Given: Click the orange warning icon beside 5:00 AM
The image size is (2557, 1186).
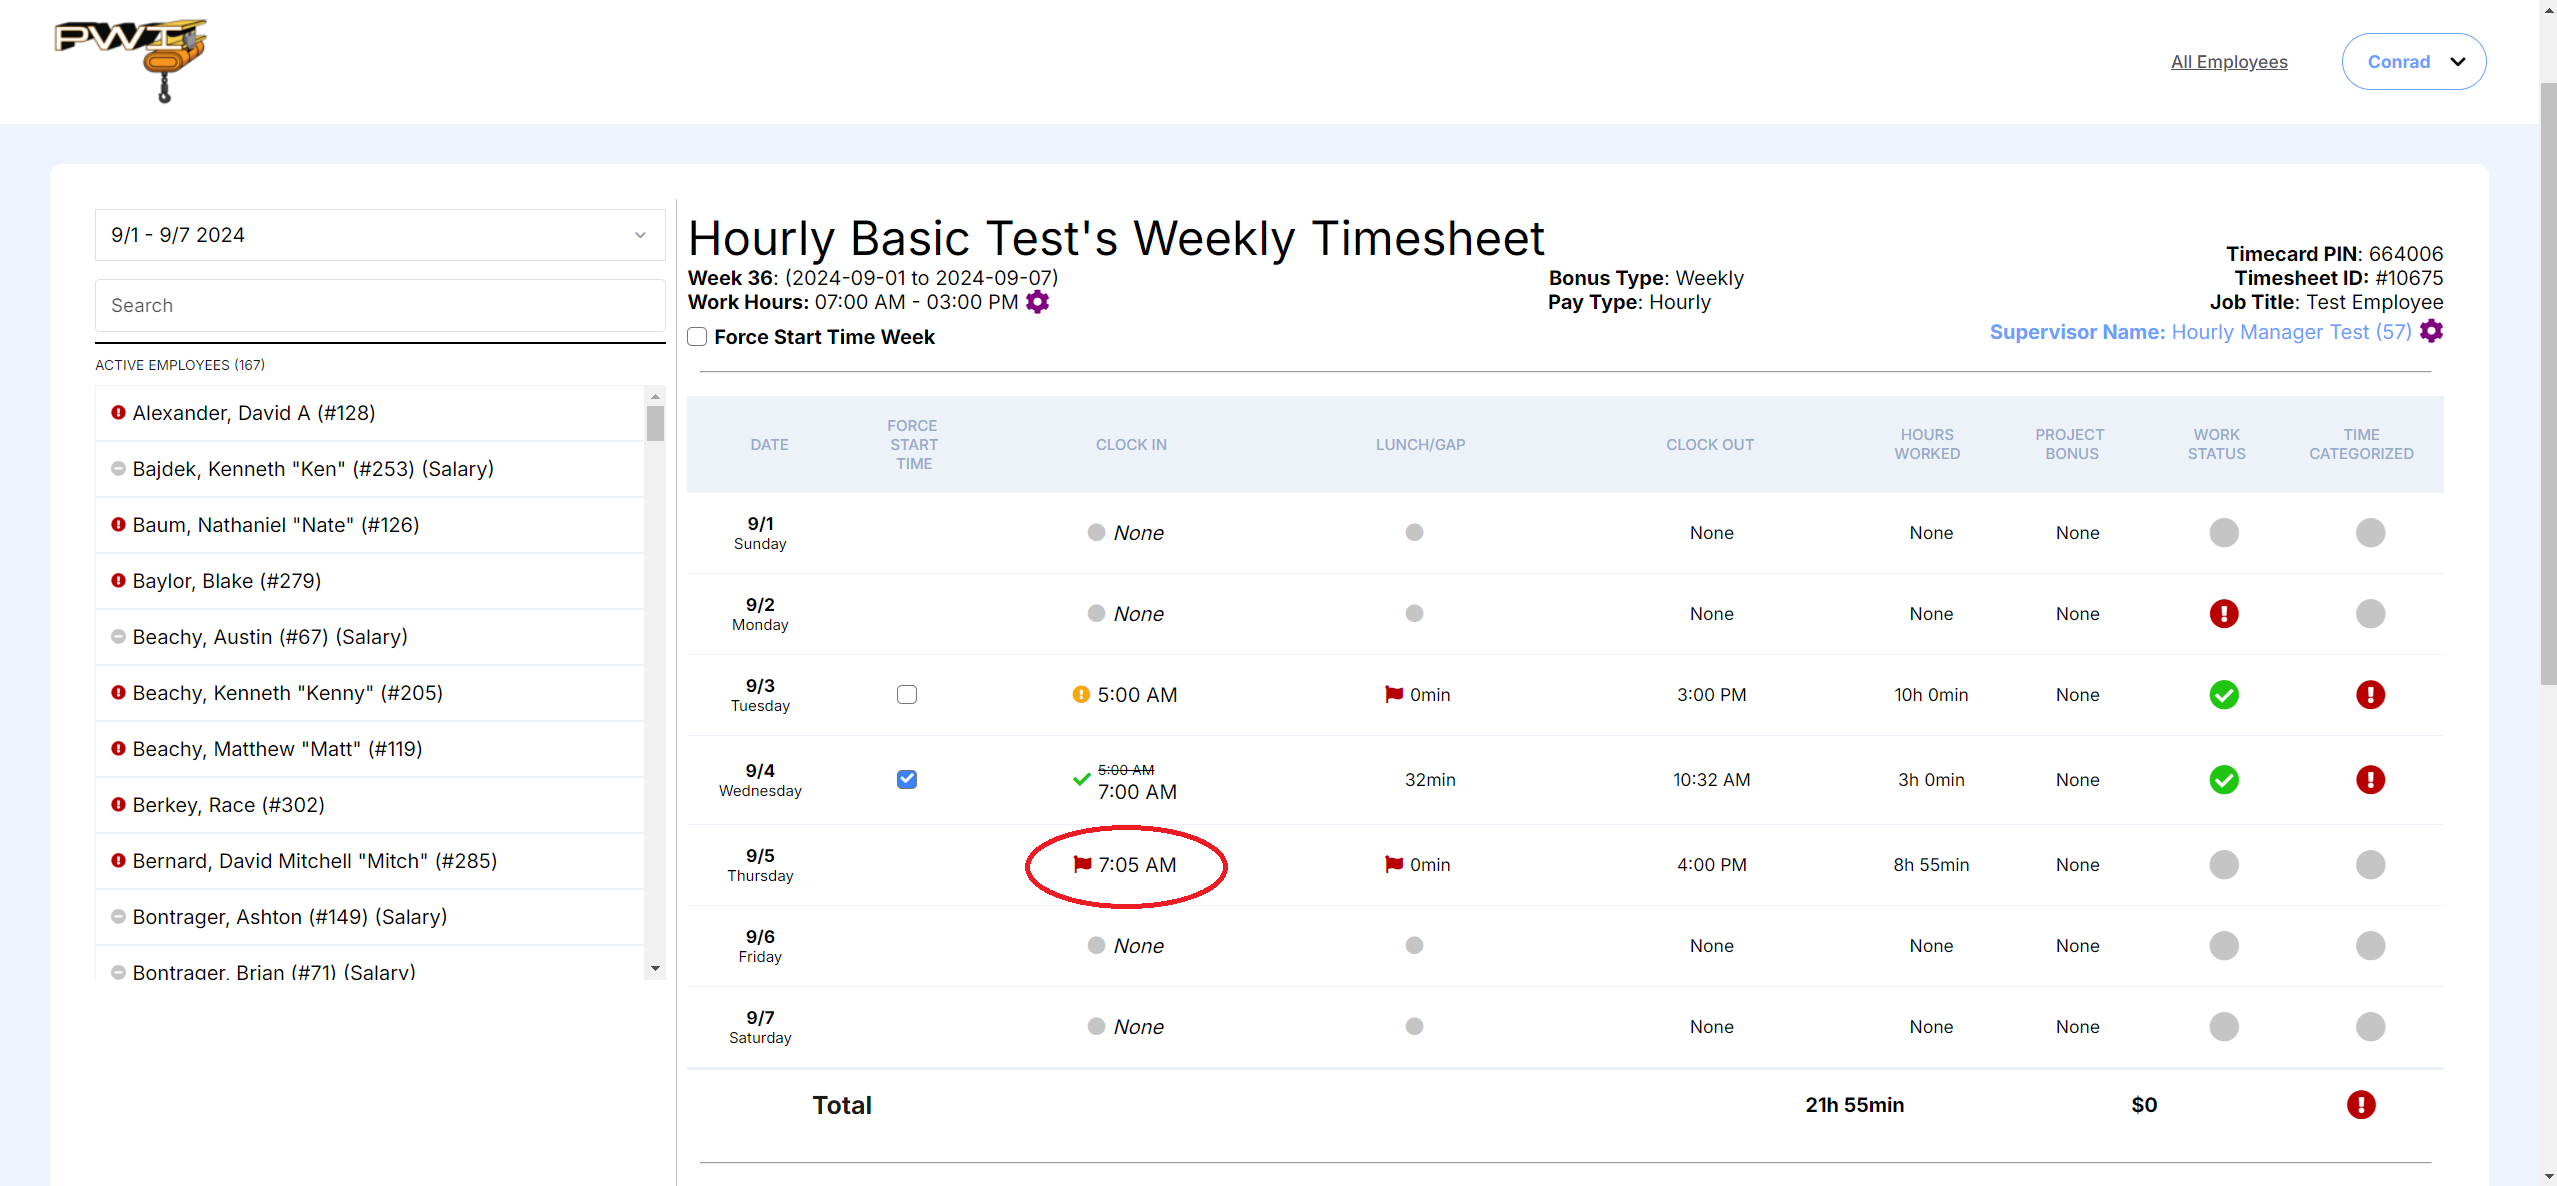Looking at the screenshot, I should 1080,695.
